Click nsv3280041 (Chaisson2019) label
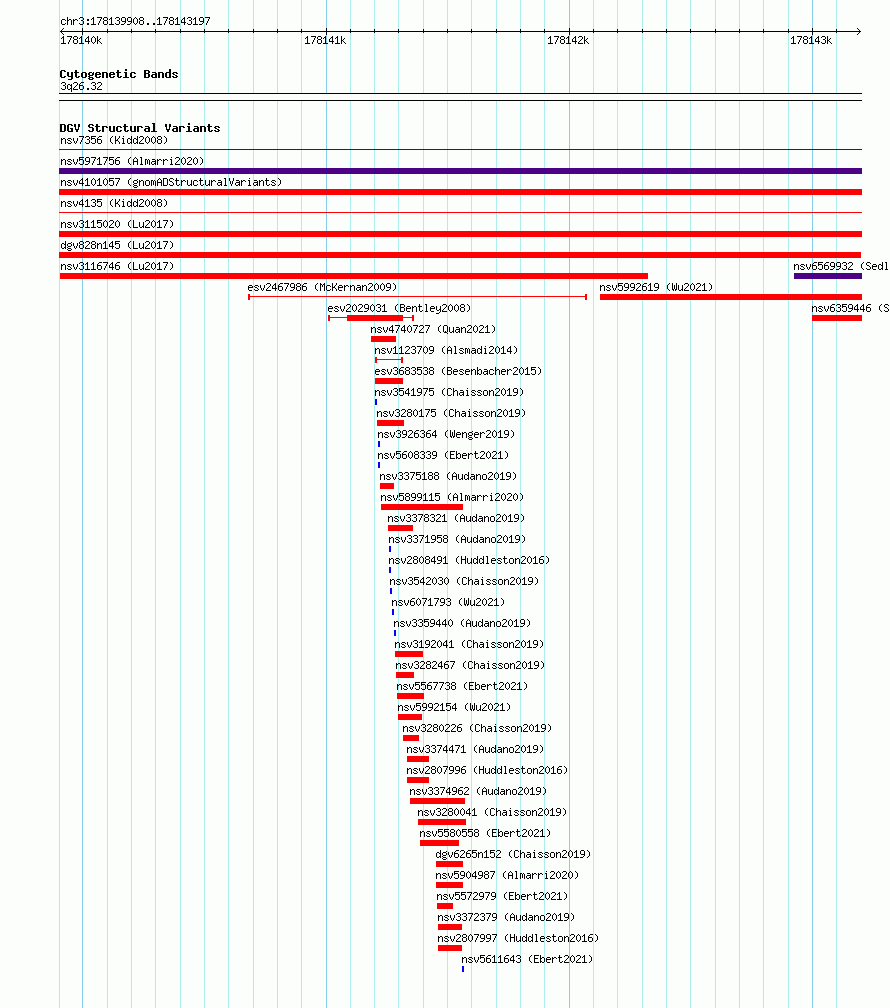Image resolution: width=890 pixels, height=1008 pixels. tap(493, 812)
